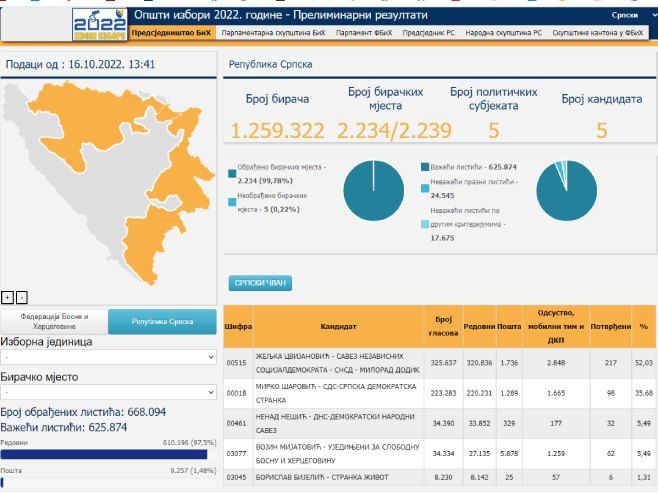Click the processed polling stations legend marker

coord(233,167)
